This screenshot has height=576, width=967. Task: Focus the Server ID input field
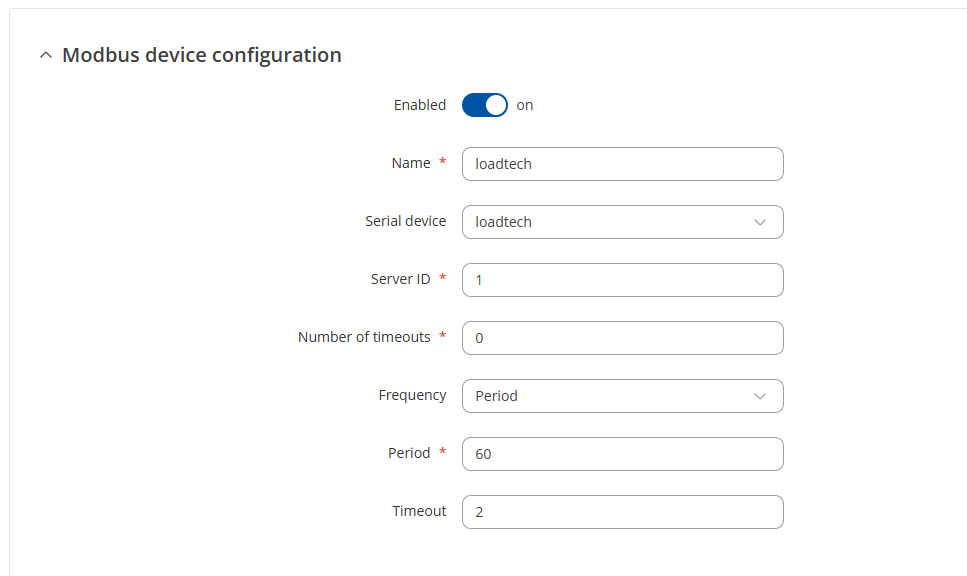click(623, 280)
